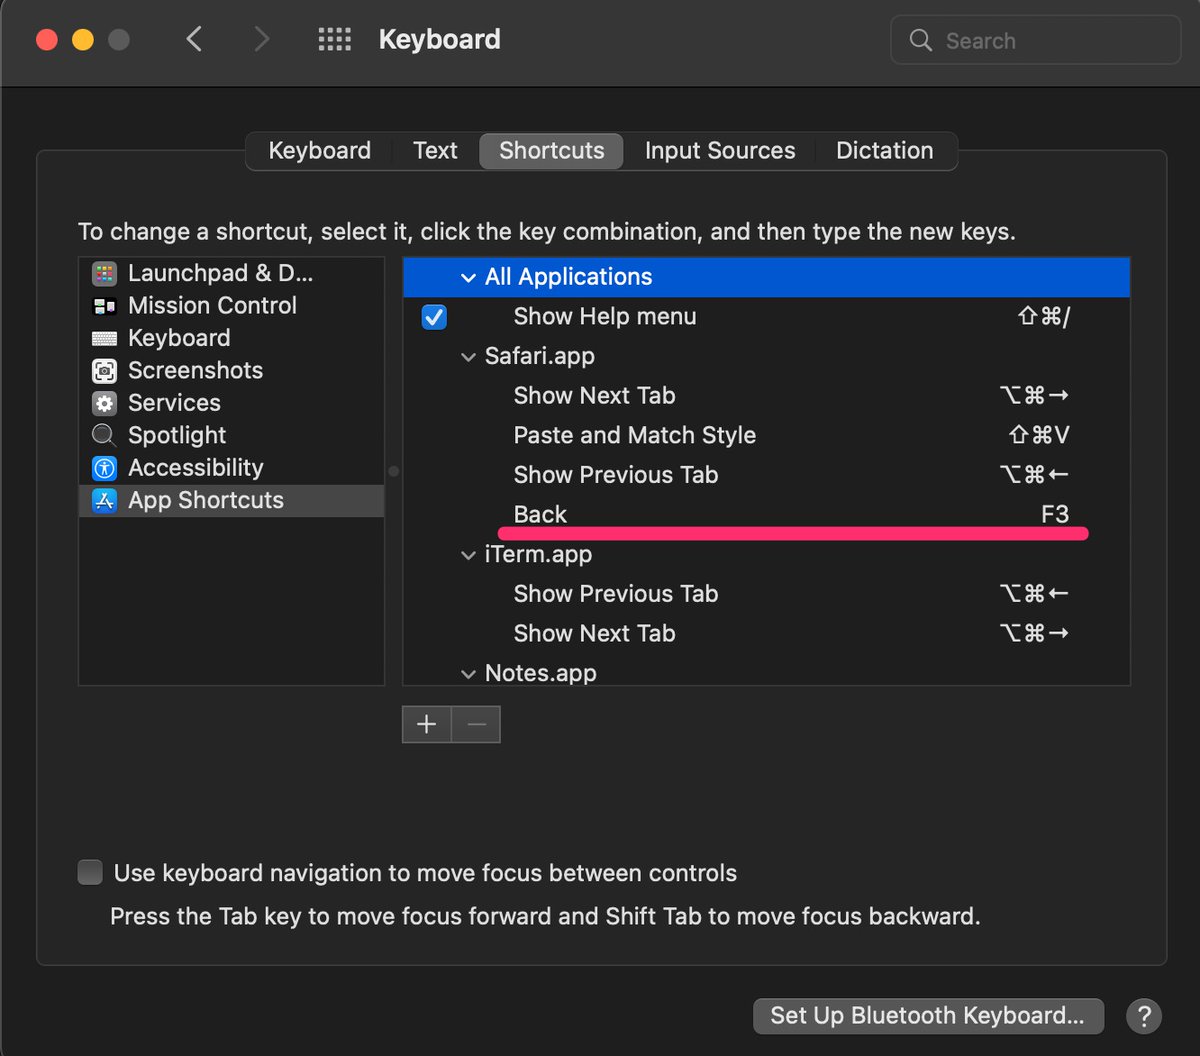Switch to the Keyboard tab
Image resolution: width=1200 pixels, height=1056 pixels.
click(319, 151)
